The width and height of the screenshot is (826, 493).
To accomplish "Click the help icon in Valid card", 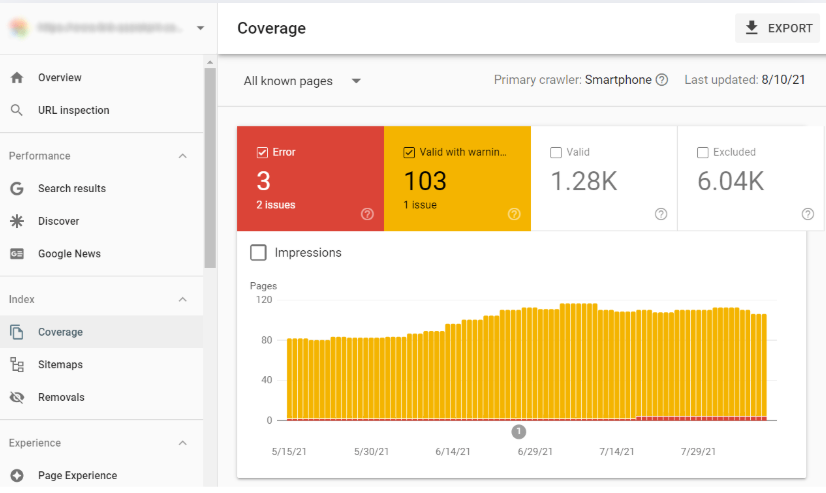I will (x=661, y=214).
